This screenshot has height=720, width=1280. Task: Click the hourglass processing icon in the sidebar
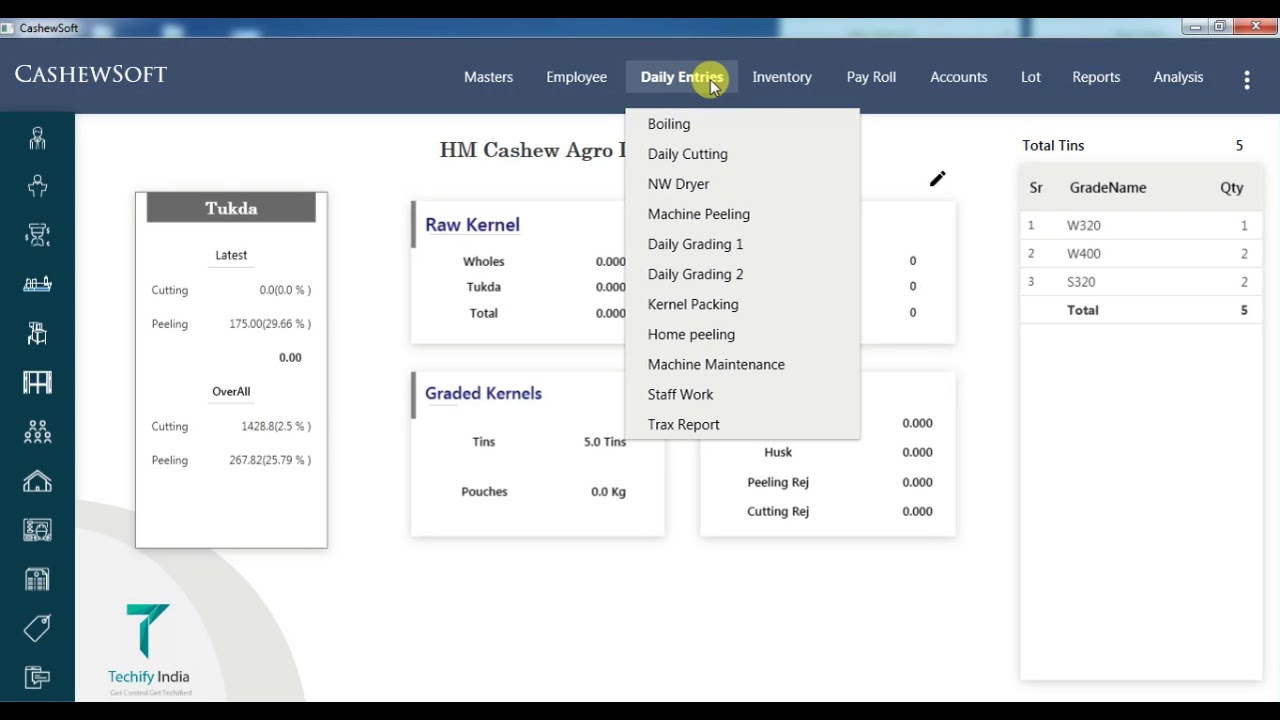click(x=37, y=234)
